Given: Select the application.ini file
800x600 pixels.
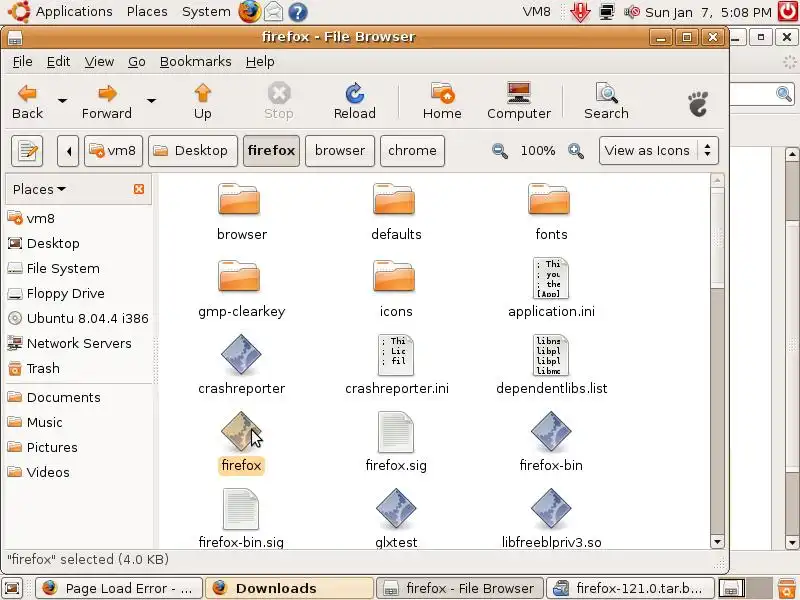Looking at the screenshot, I should (x=551, y=279).
